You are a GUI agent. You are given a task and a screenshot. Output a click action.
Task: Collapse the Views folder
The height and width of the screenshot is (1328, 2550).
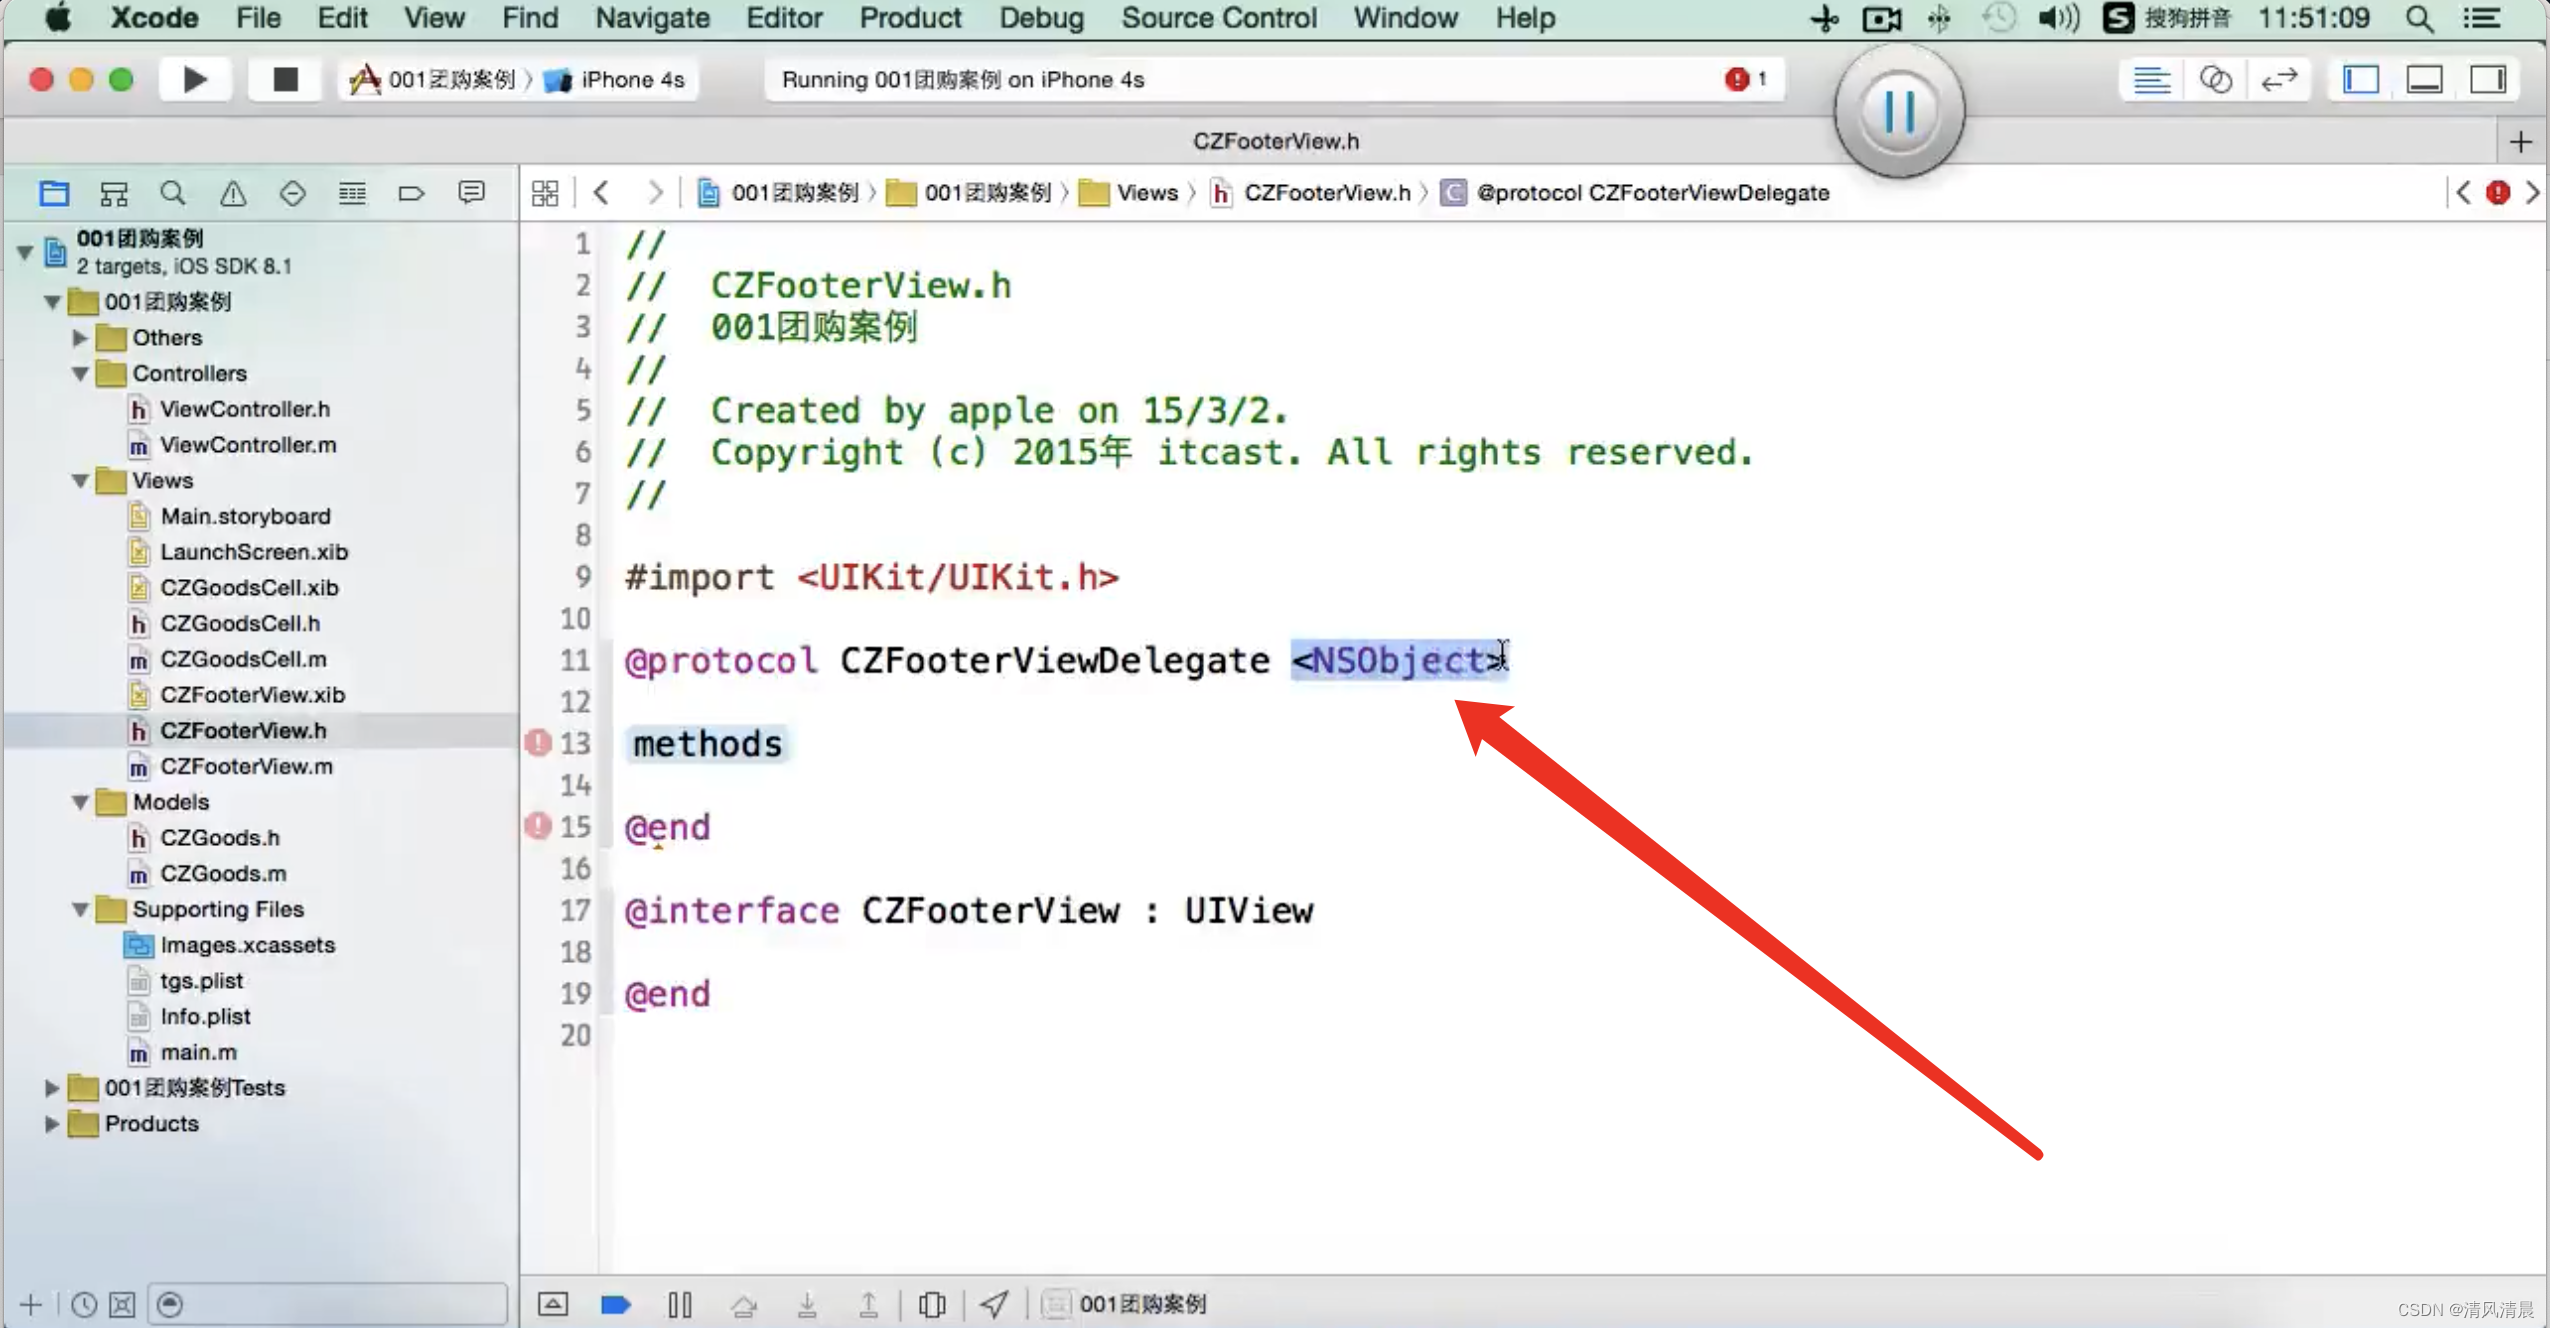pos(80,481)
